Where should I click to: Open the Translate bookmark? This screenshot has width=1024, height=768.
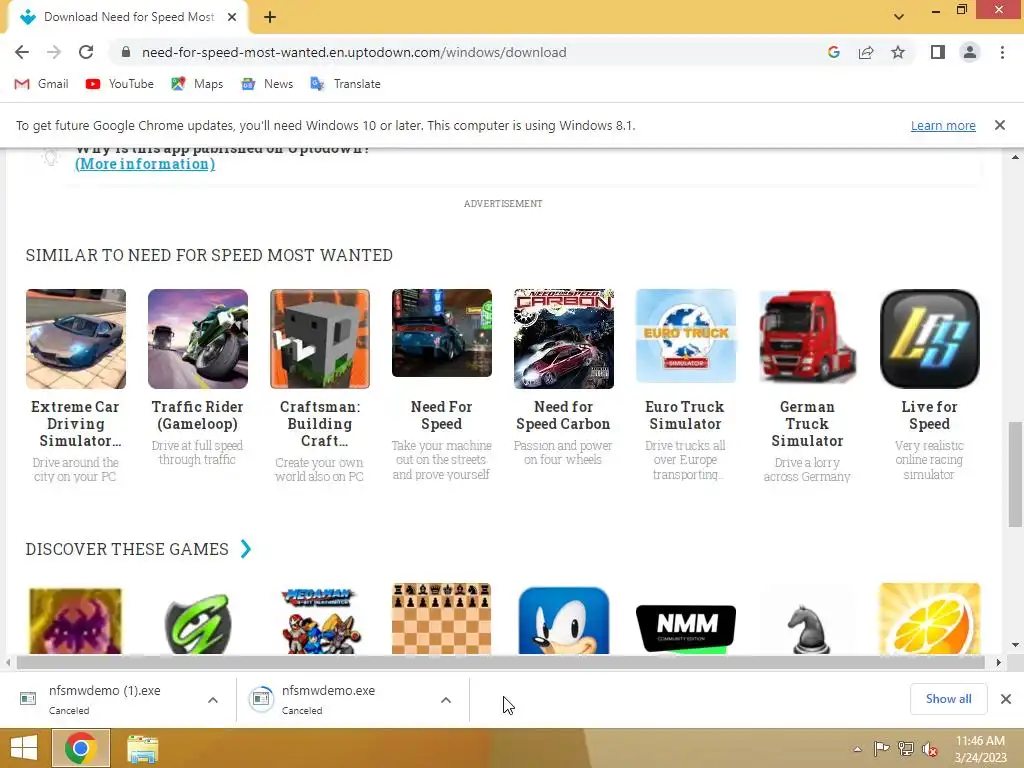345,84
